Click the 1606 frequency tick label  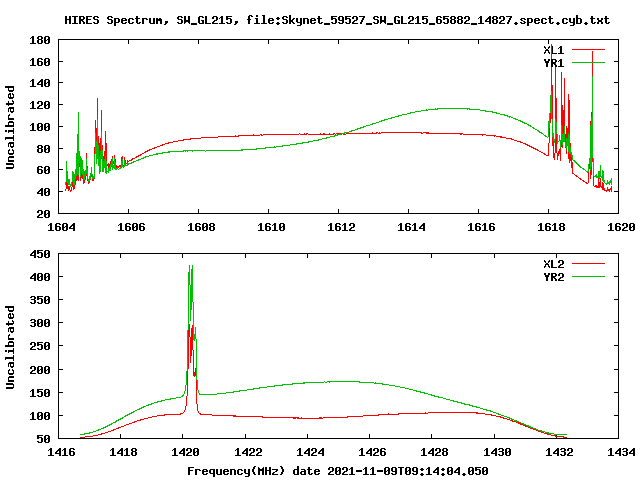(x=131, y=227)
